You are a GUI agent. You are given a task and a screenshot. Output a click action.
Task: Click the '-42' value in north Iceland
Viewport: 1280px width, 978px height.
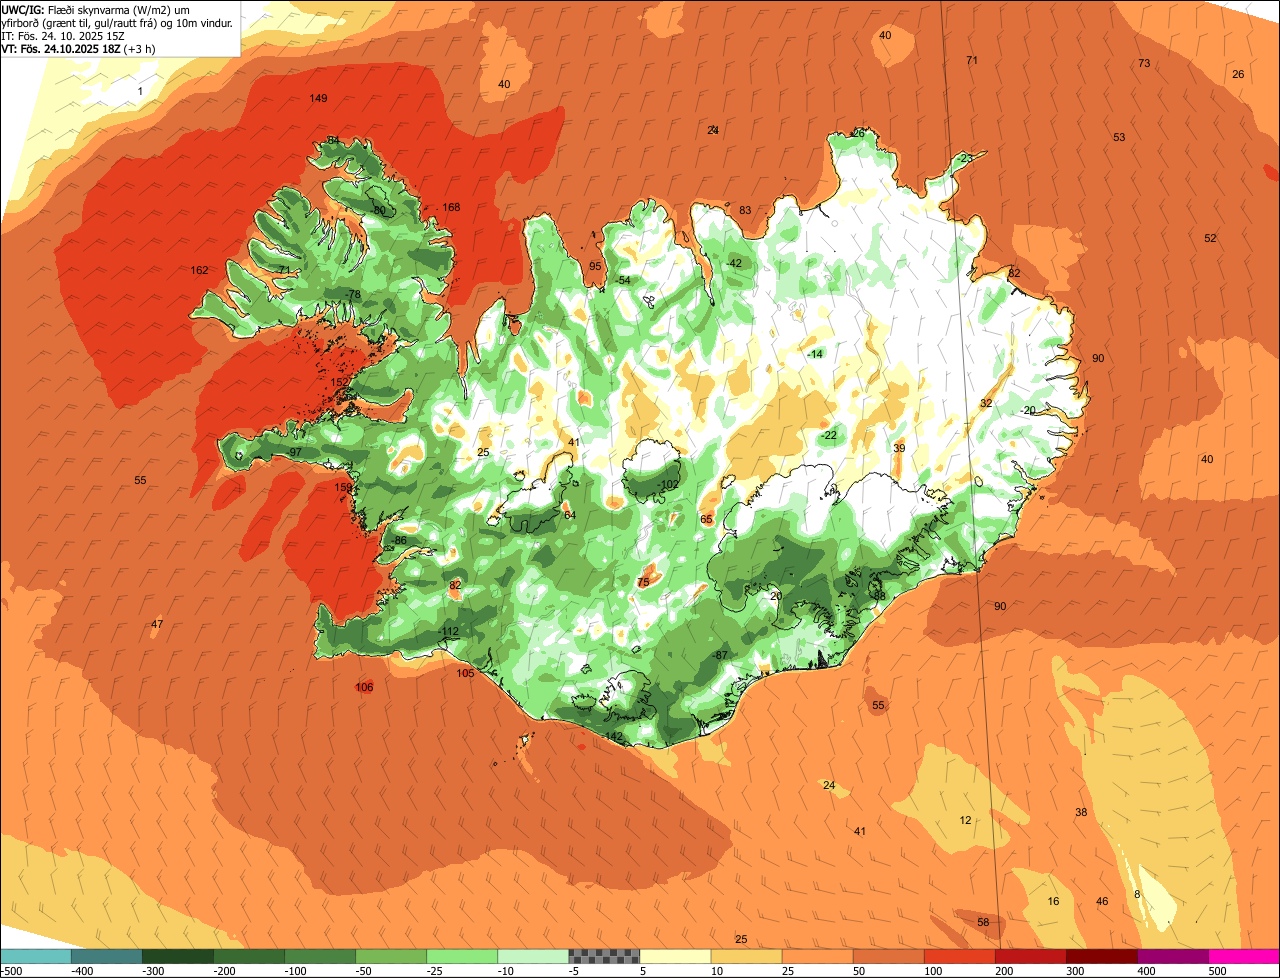click(734, 263)
